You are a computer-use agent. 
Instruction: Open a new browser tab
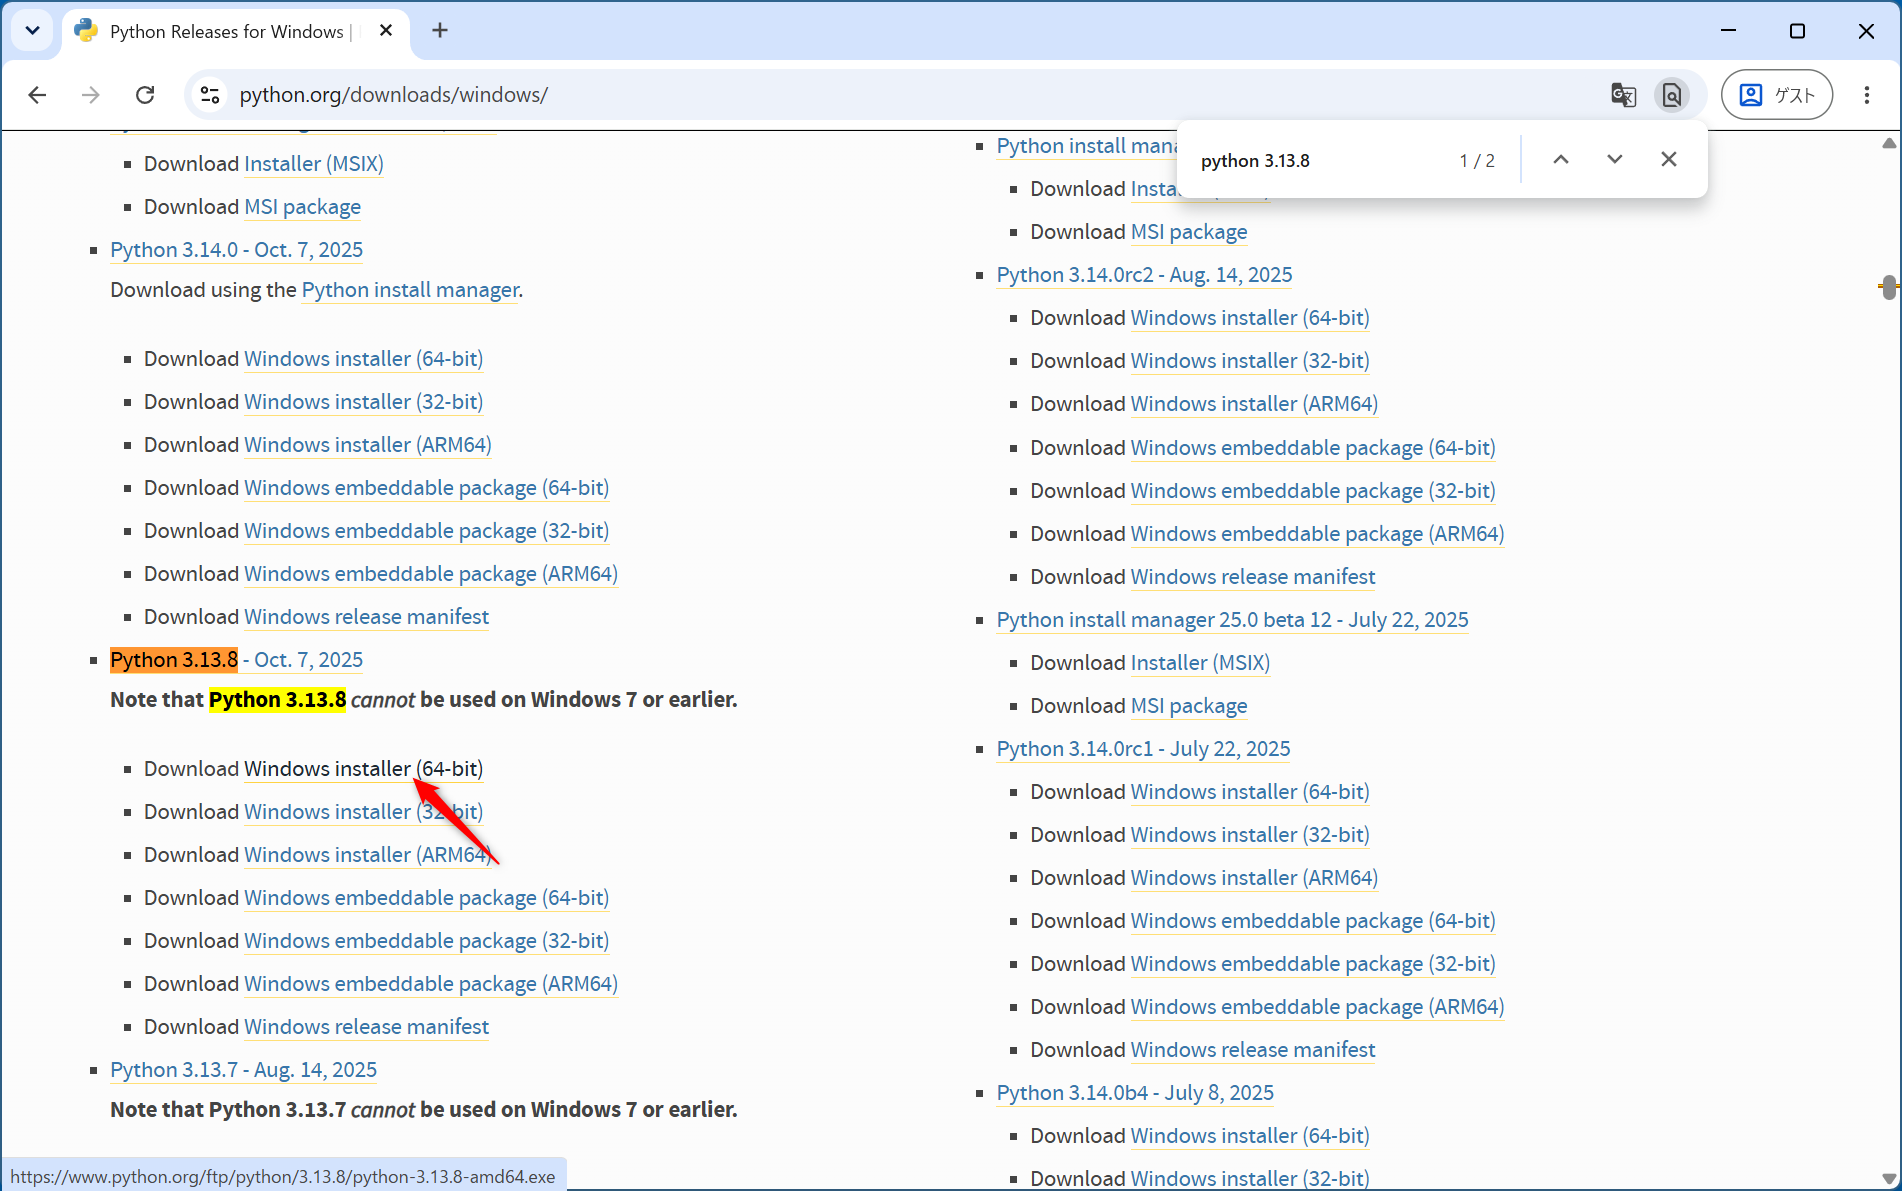point(440,31)
